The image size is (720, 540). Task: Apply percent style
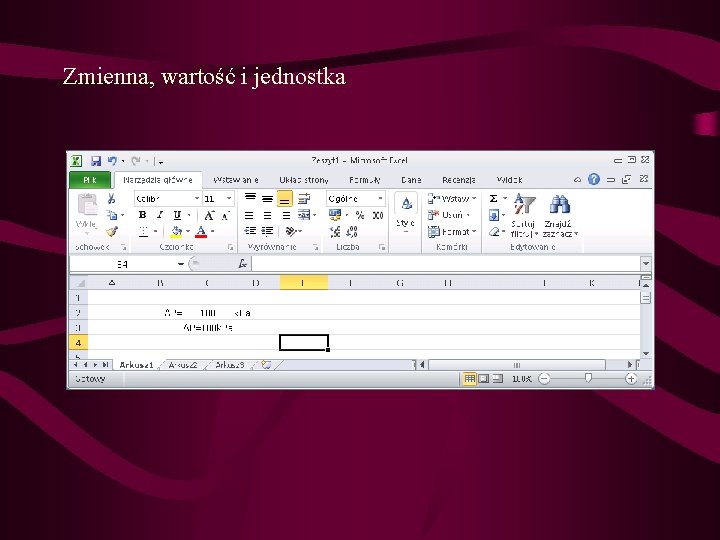[360, 215]
